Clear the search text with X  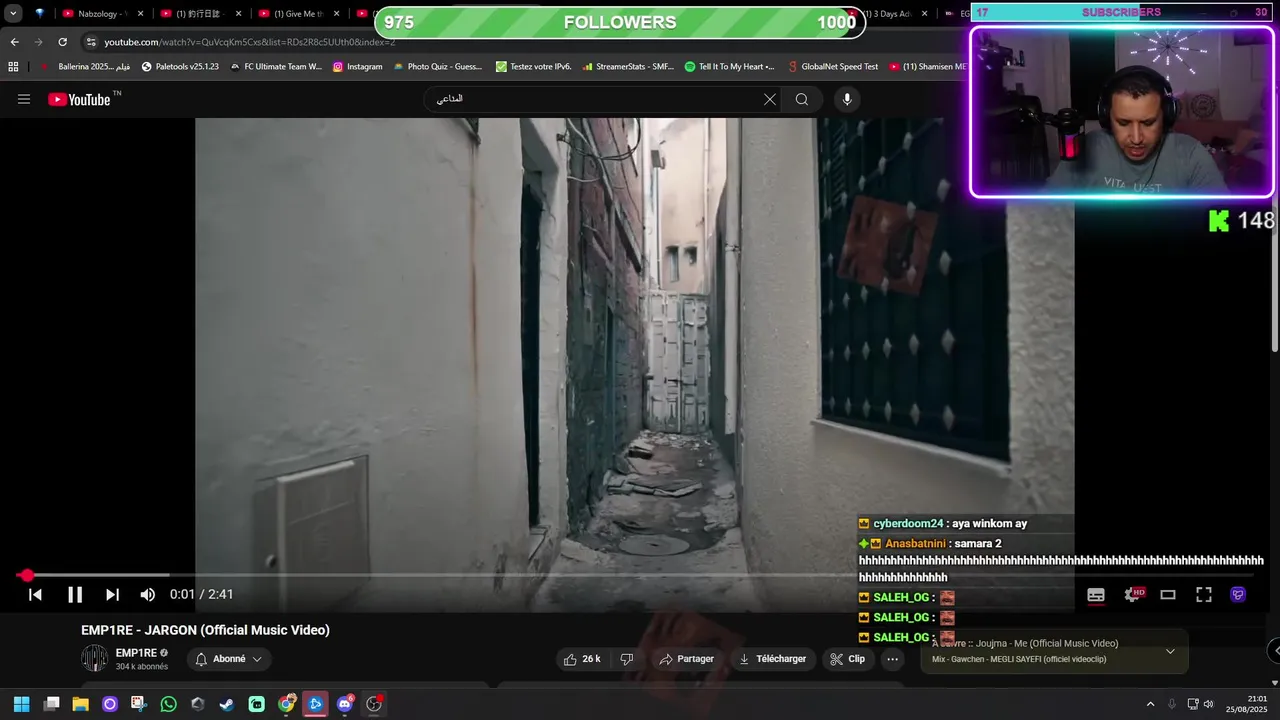769,99
